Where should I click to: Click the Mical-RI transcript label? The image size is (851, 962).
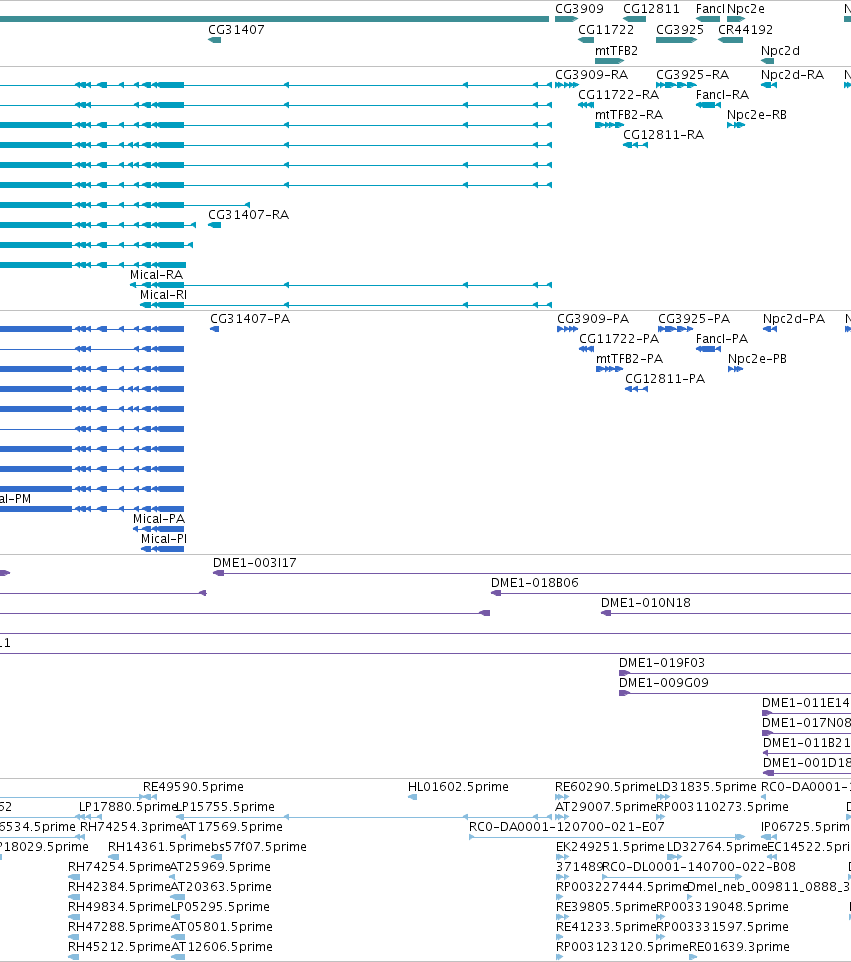pyautogui.click(x=163, y=294)
